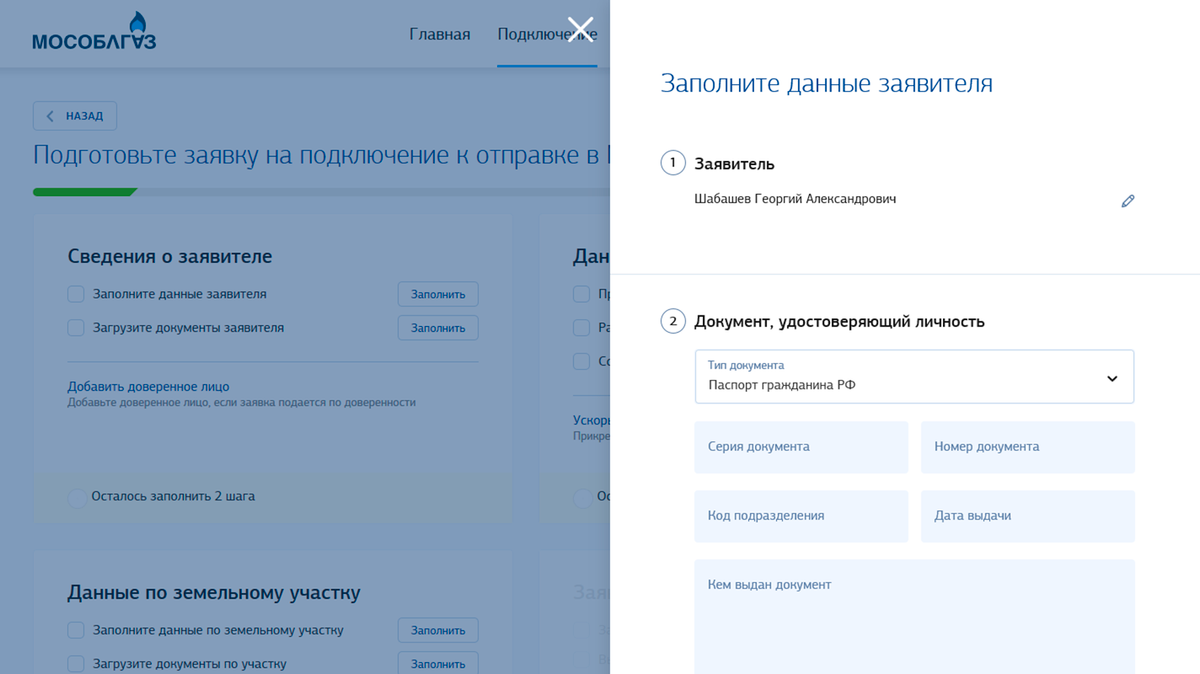The image size is (1200, 674).
Task: Click the green application progress bar
Action: coord(85,192)
